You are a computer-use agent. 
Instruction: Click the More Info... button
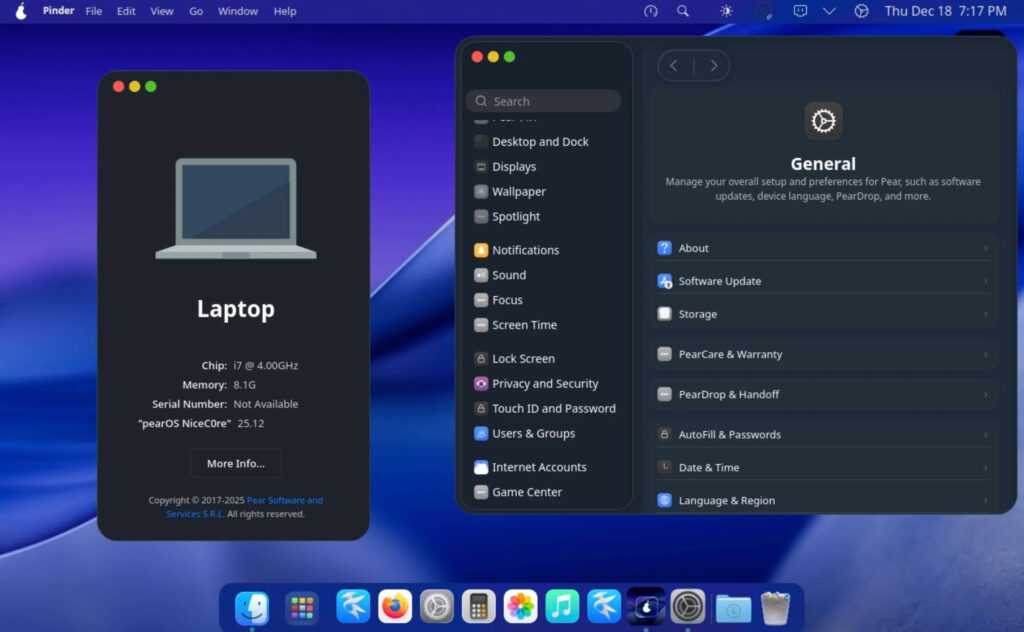click(236, 464)
